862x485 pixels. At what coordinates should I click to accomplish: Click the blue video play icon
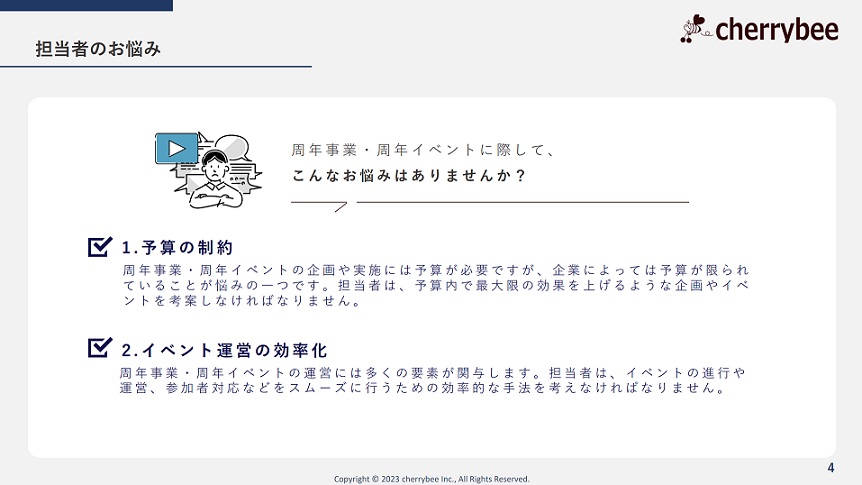(177, 149)
